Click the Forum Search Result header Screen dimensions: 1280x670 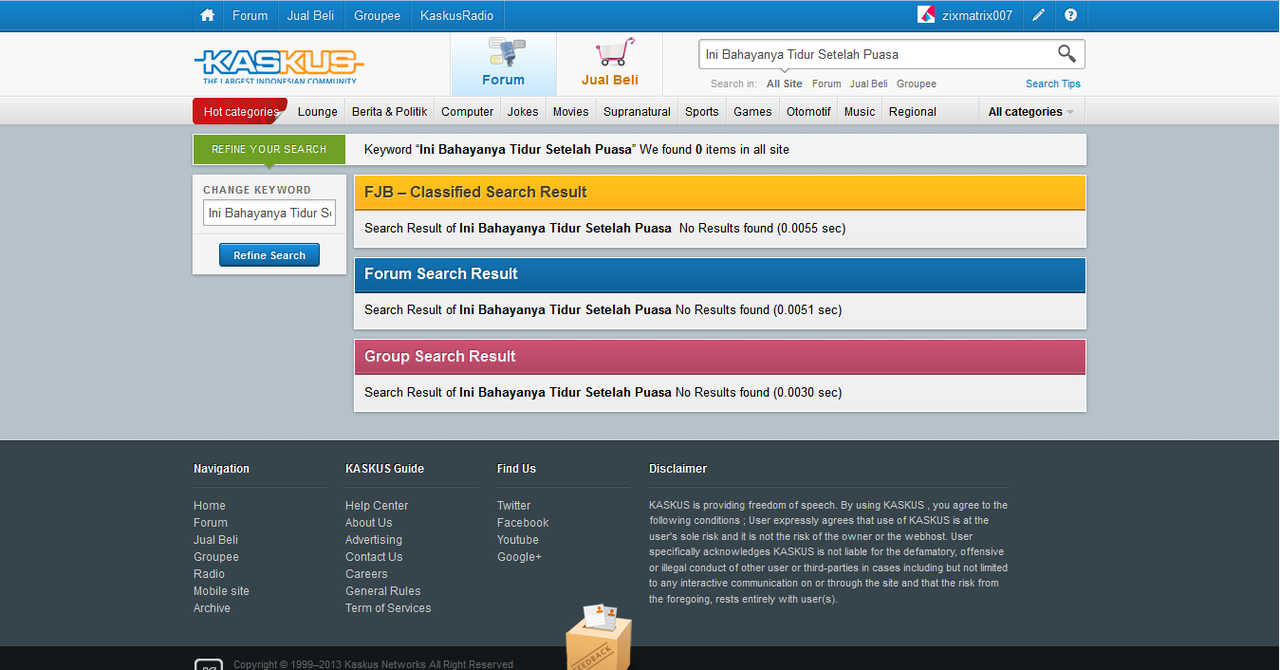point(720,274)
